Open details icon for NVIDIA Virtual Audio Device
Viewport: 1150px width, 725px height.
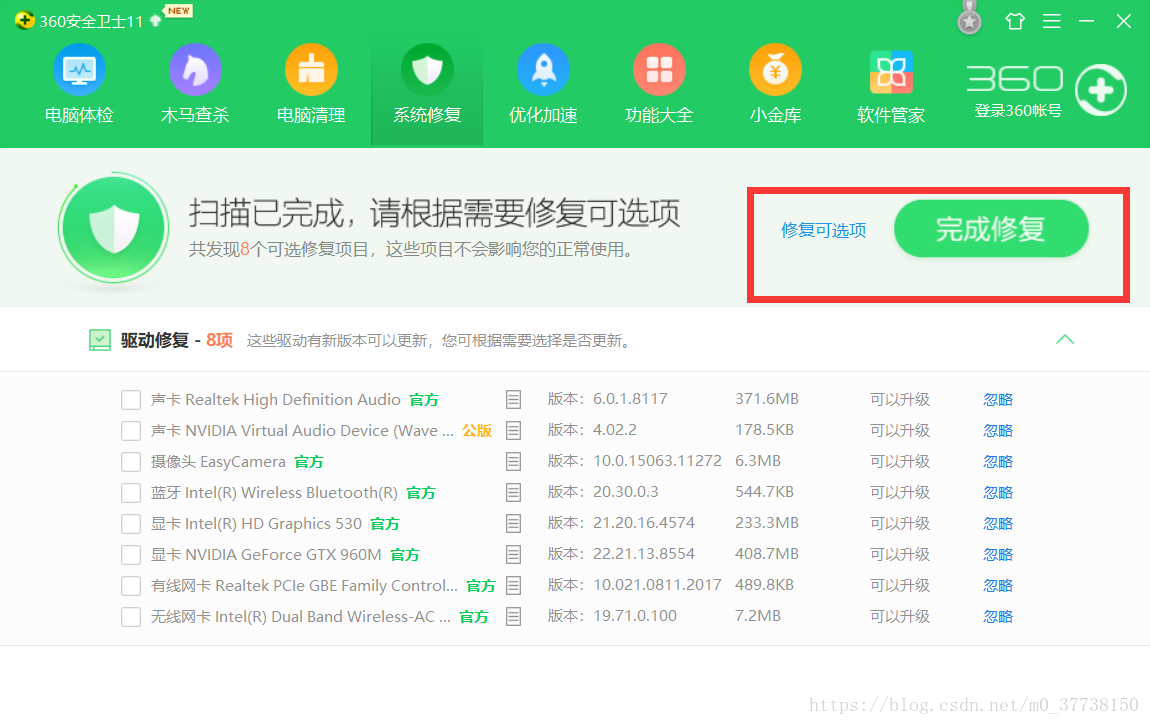pos(513,430)
